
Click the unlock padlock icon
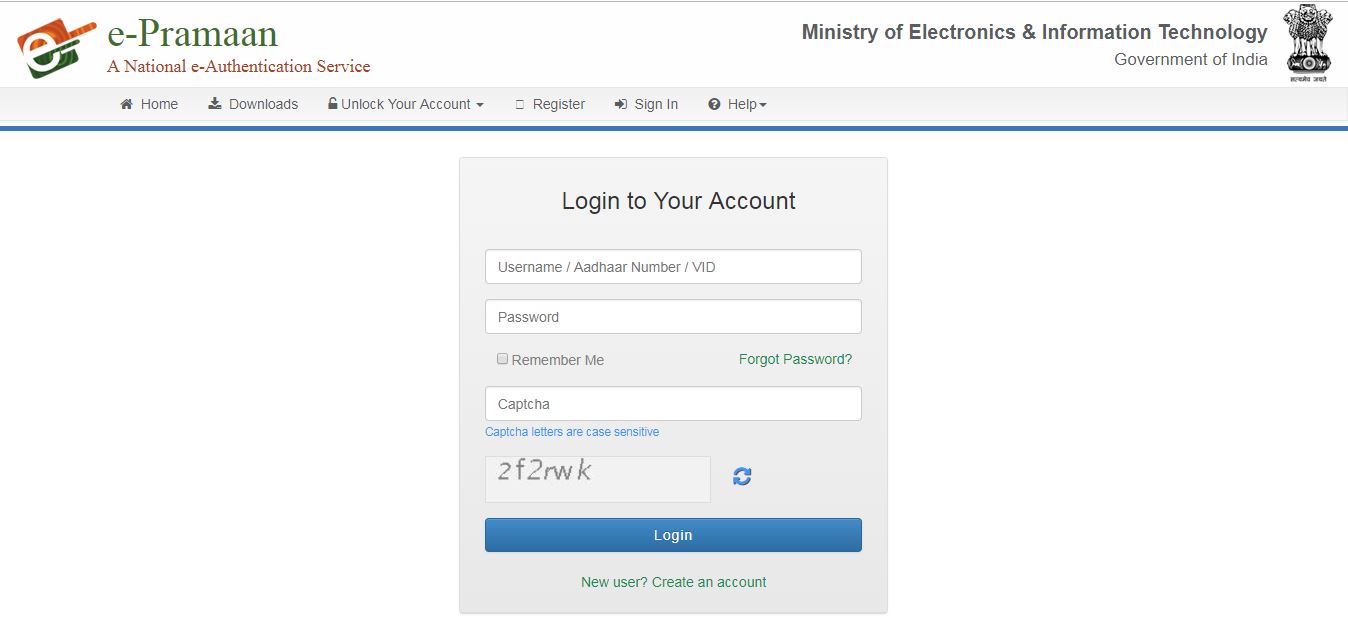332,104
